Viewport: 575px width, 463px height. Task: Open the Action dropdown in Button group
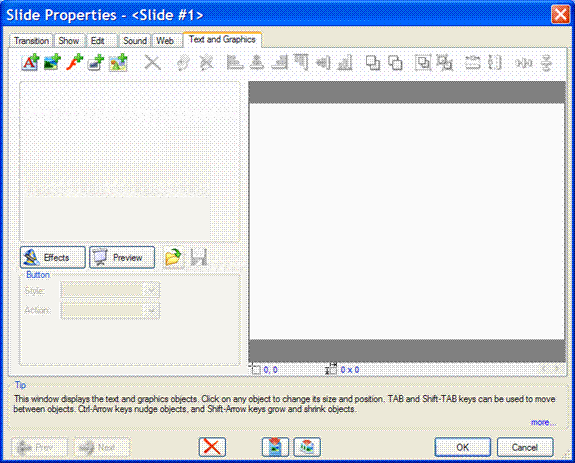[110, 310]
